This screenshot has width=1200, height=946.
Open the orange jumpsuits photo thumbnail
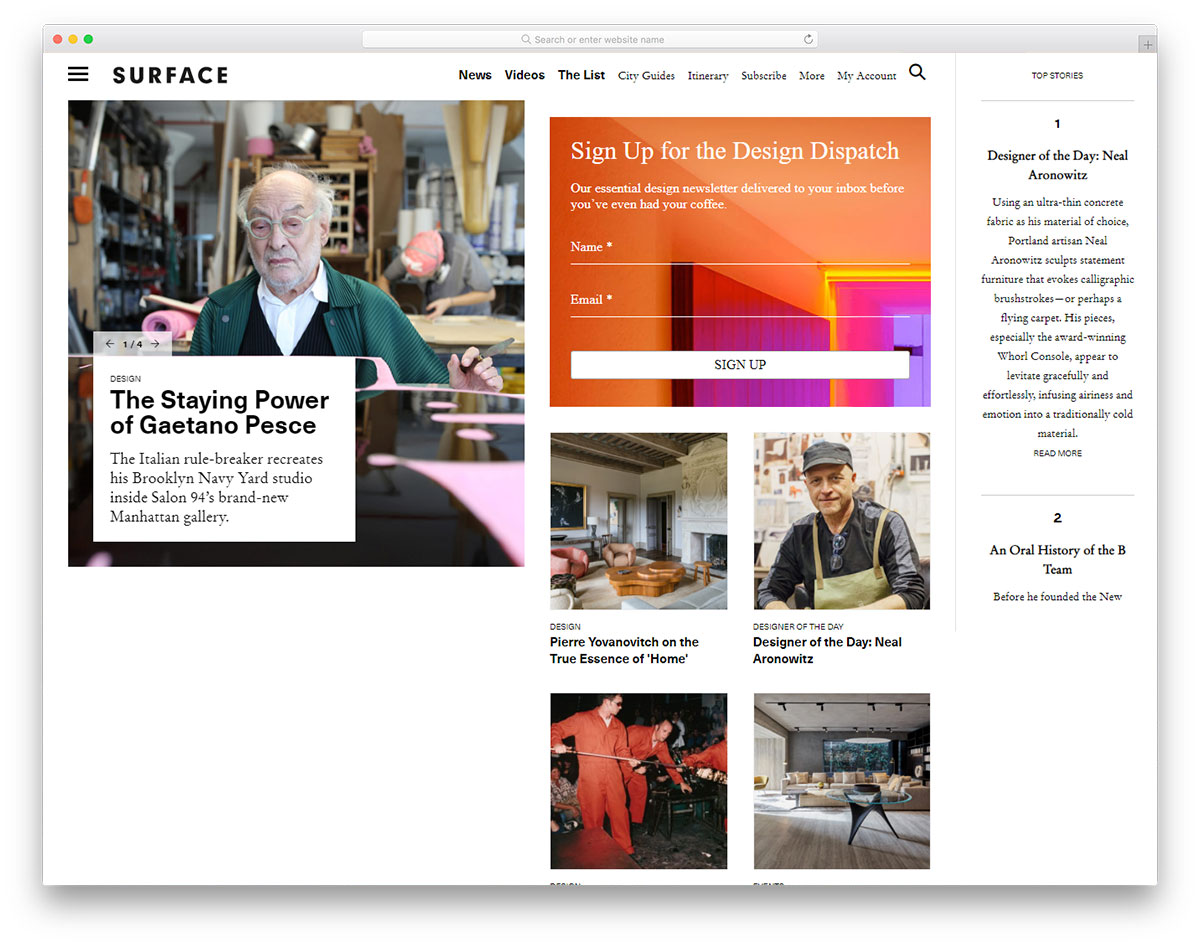point(639,781)
